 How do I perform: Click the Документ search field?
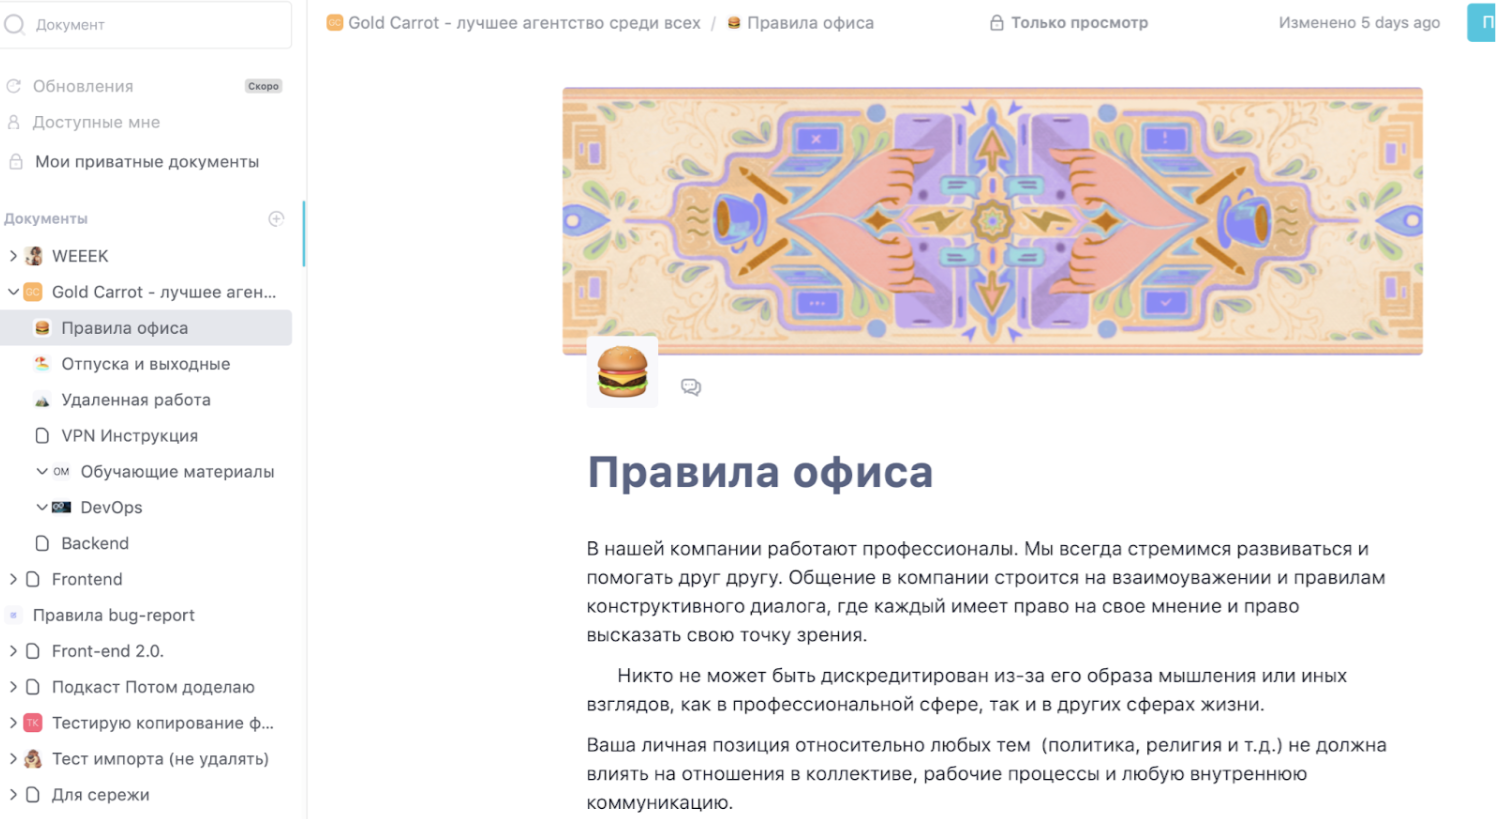(150, 24)
